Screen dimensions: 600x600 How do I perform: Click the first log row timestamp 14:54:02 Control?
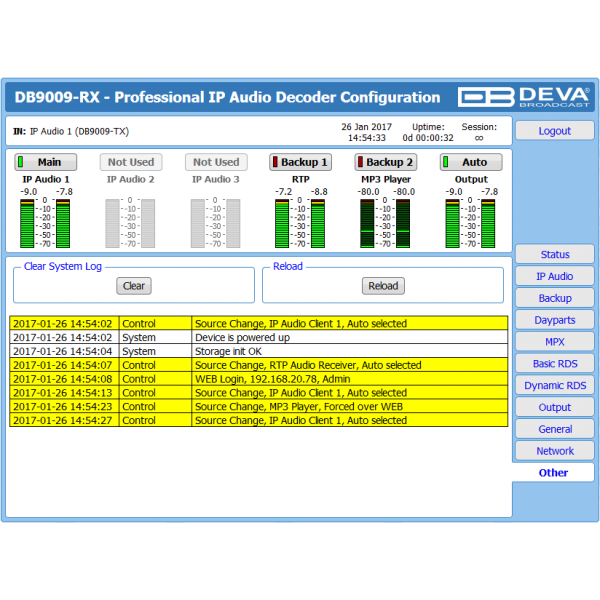(x=63, y=324)
